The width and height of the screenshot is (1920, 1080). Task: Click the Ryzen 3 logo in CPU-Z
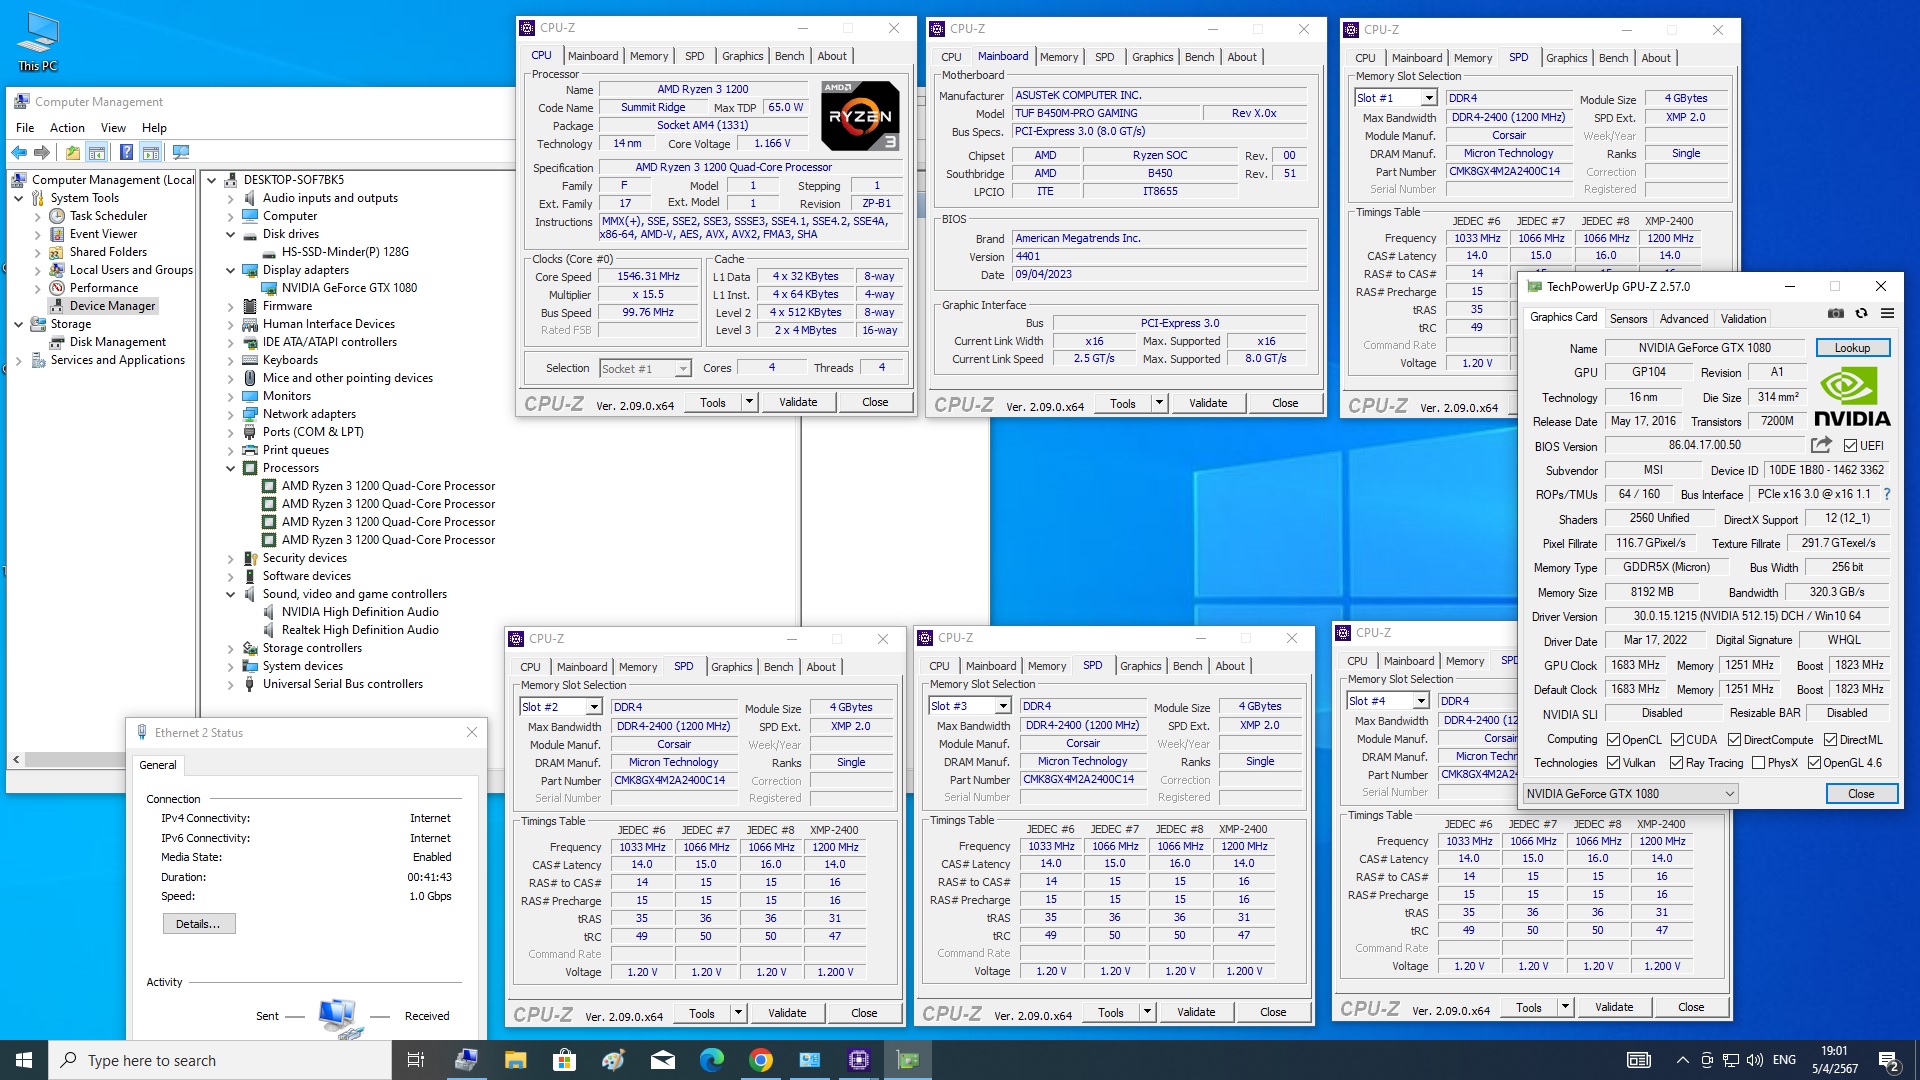860,116
